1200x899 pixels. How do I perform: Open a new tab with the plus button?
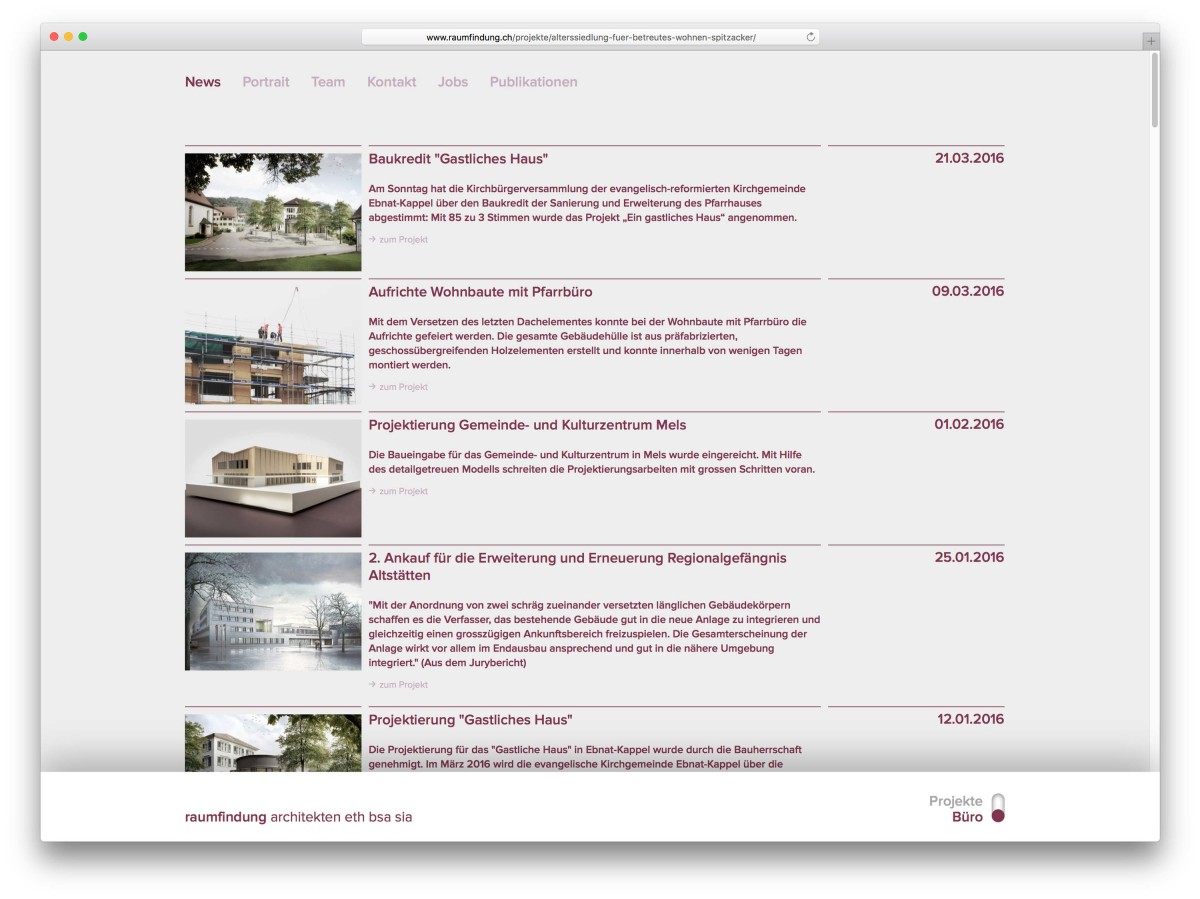click(x=1151, y=41)
